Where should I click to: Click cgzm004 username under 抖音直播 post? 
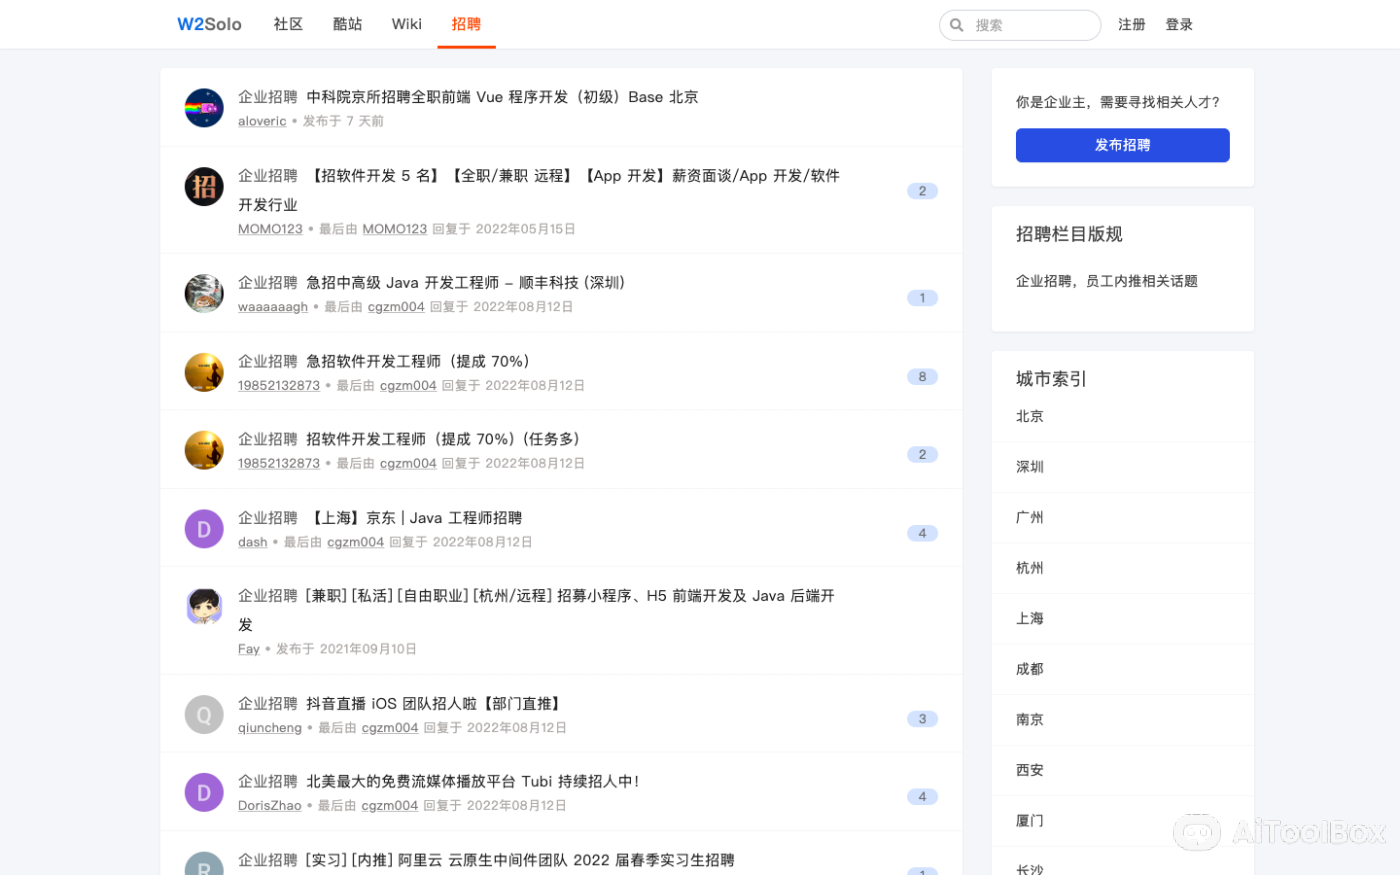point(390,727)
